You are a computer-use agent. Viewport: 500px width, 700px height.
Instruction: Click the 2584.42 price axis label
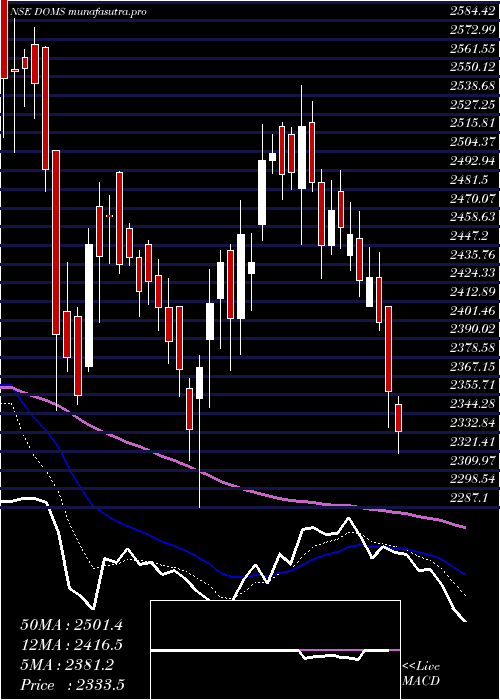click(x=472, y=11)
